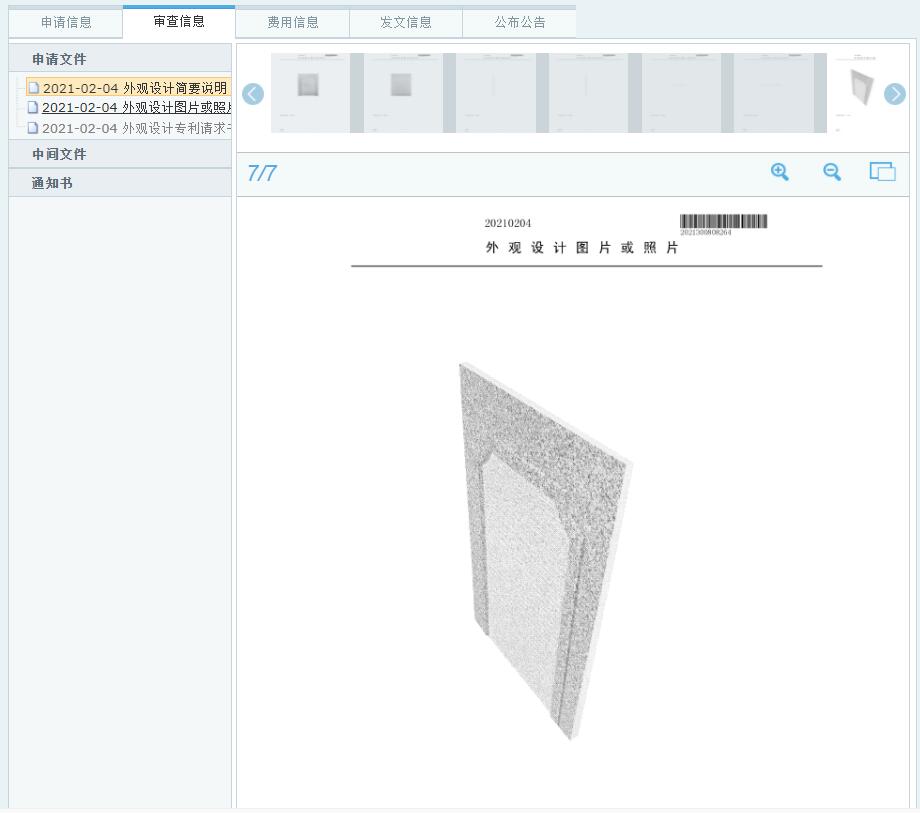
Task: Select the last thumbnail showing perspective view
Action: (x=859, y=93)
